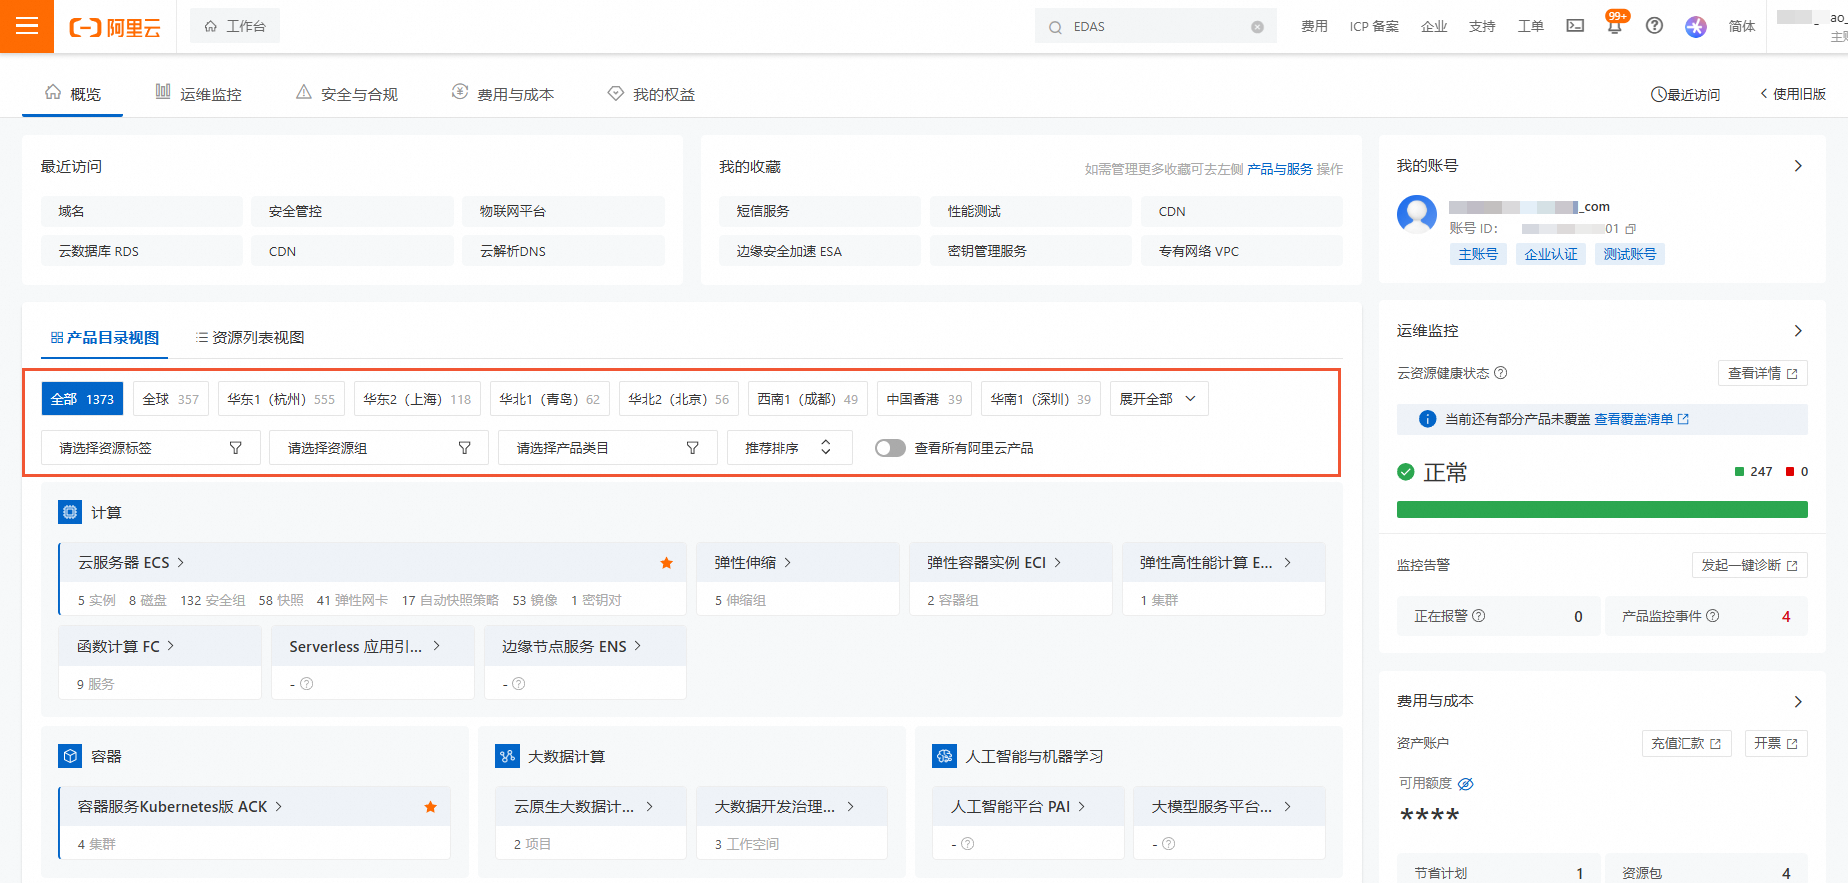Viewport: 1848px width, 883px height.
Task: Click the Alibaba Cloud logo
Action: (115, 27)
